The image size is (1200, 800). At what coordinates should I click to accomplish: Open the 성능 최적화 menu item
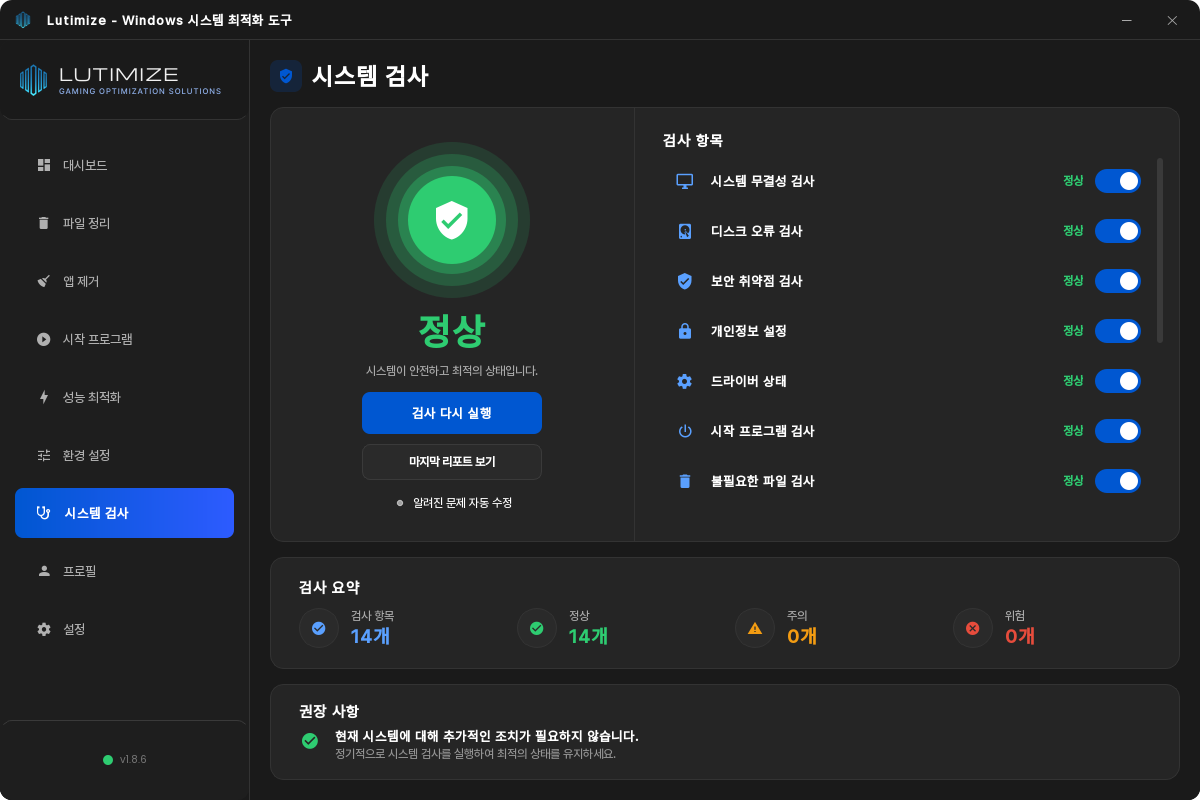click(124, 397)
